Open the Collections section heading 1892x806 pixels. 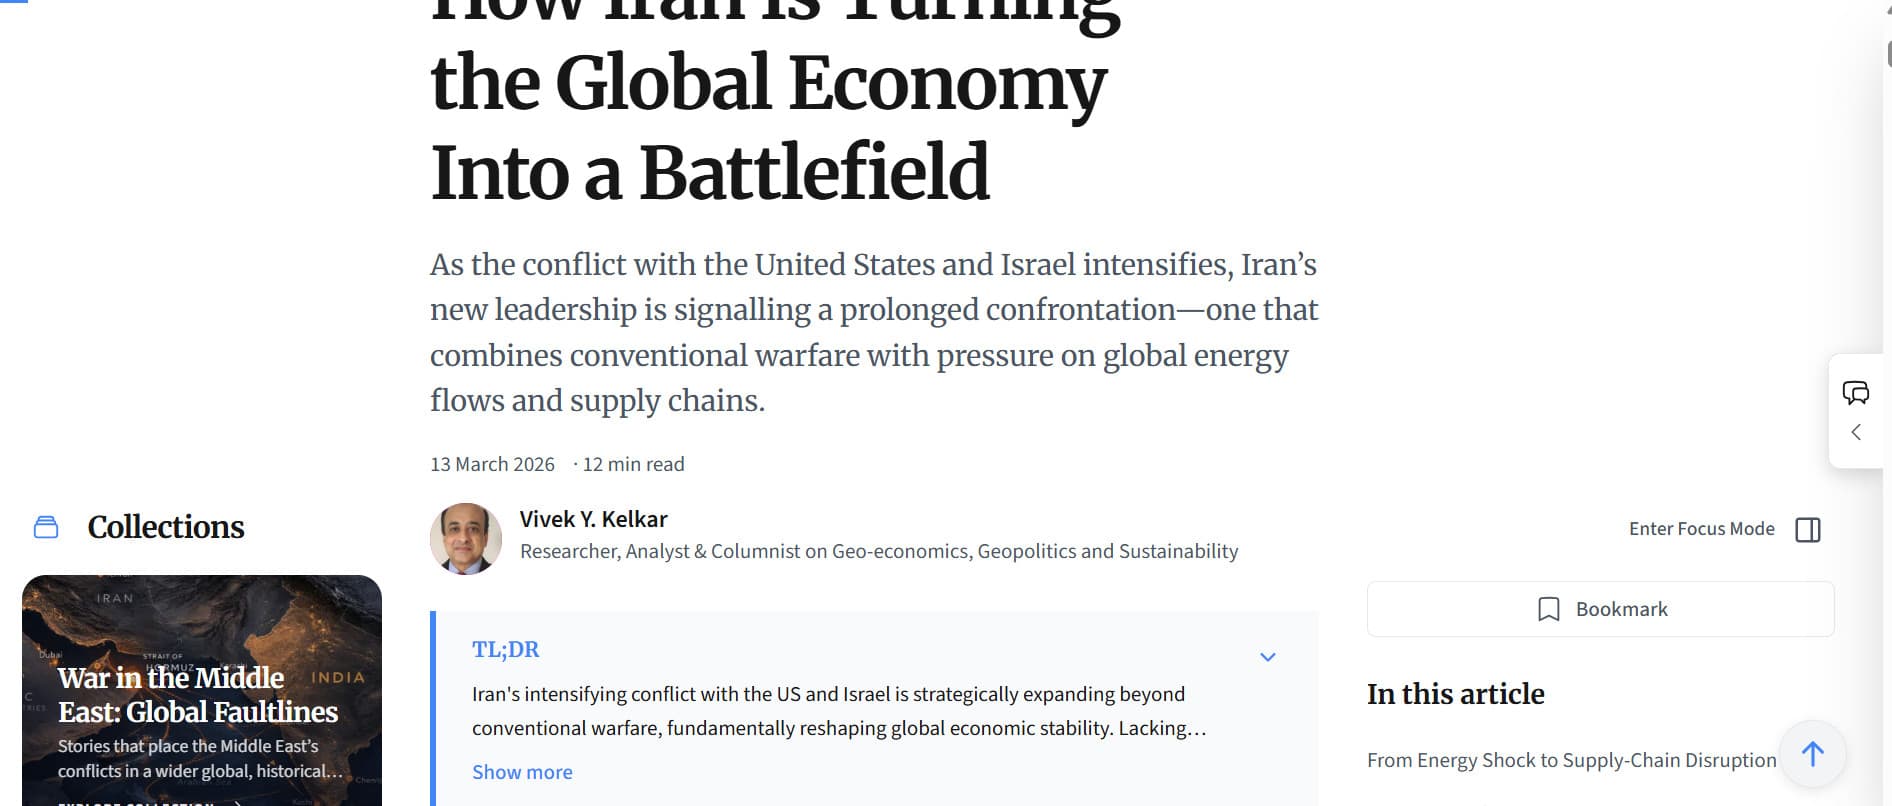pyautogui.click(x=166, y=527)
